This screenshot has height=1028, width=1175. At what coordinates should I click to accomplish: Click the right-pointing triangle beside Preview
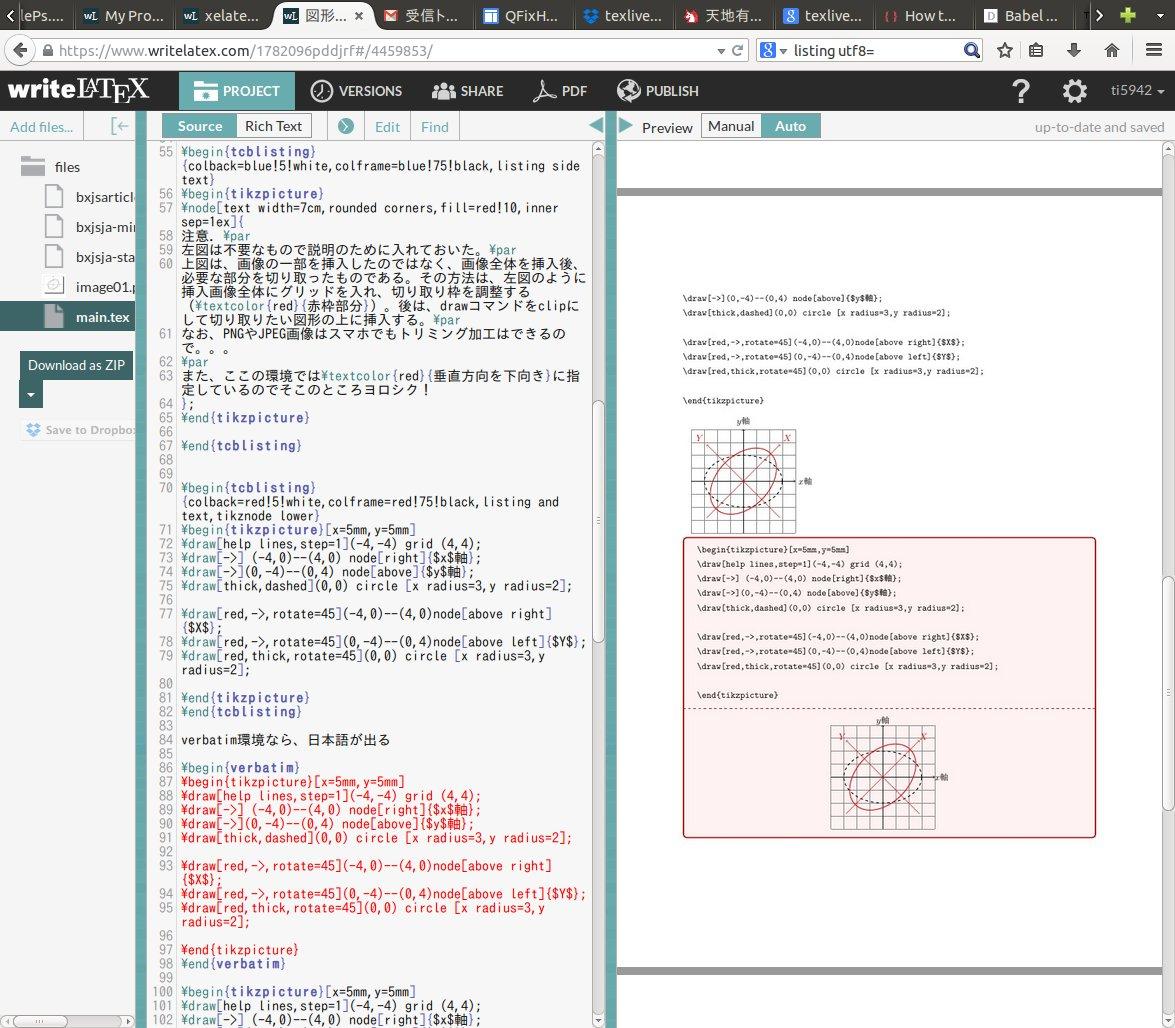[626, 125]
